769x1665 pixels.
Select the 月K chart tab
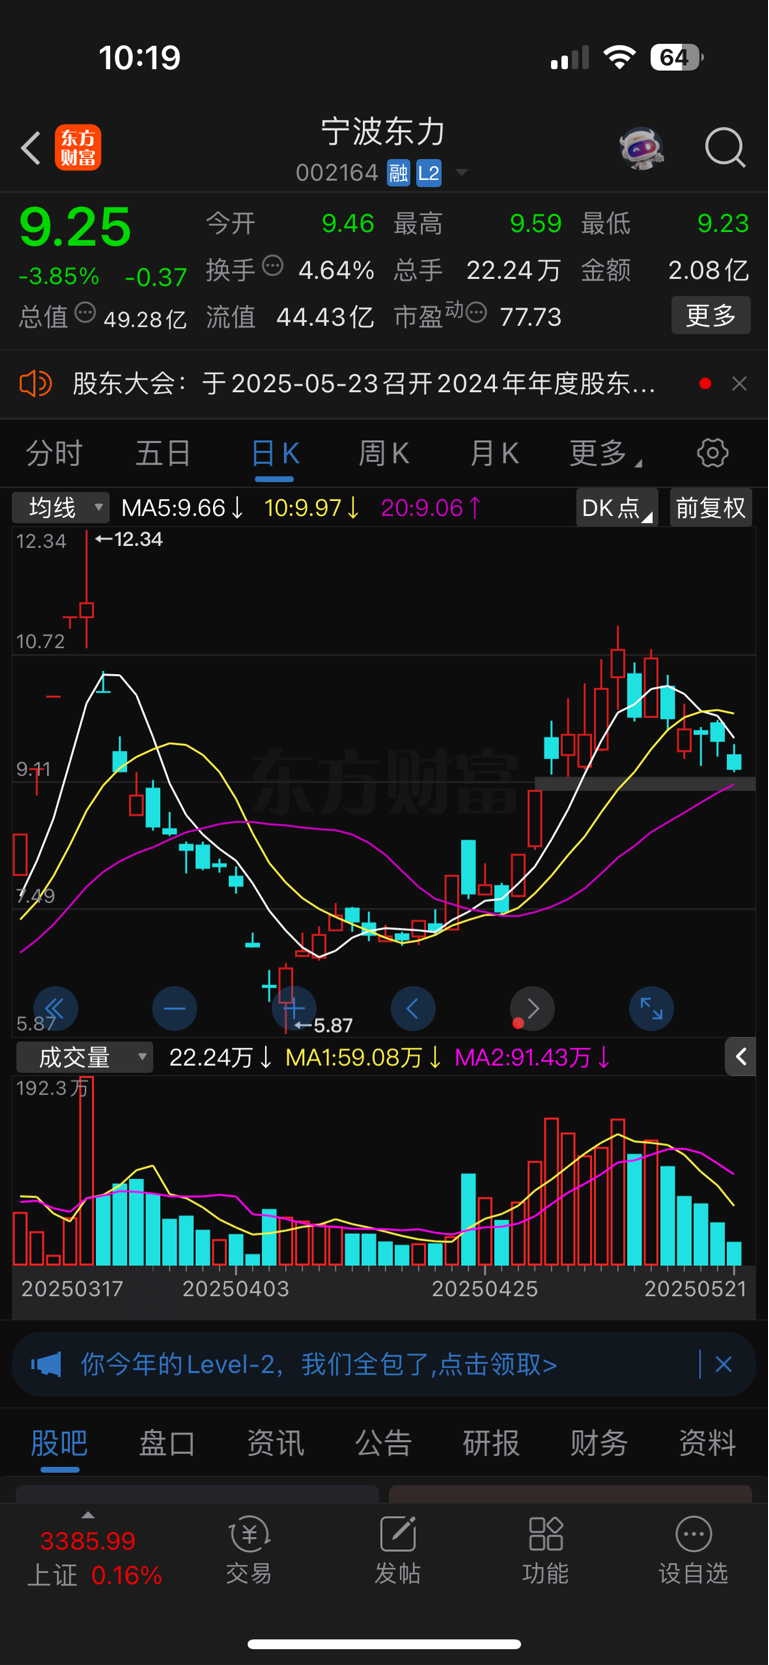(x=494, y=454)
